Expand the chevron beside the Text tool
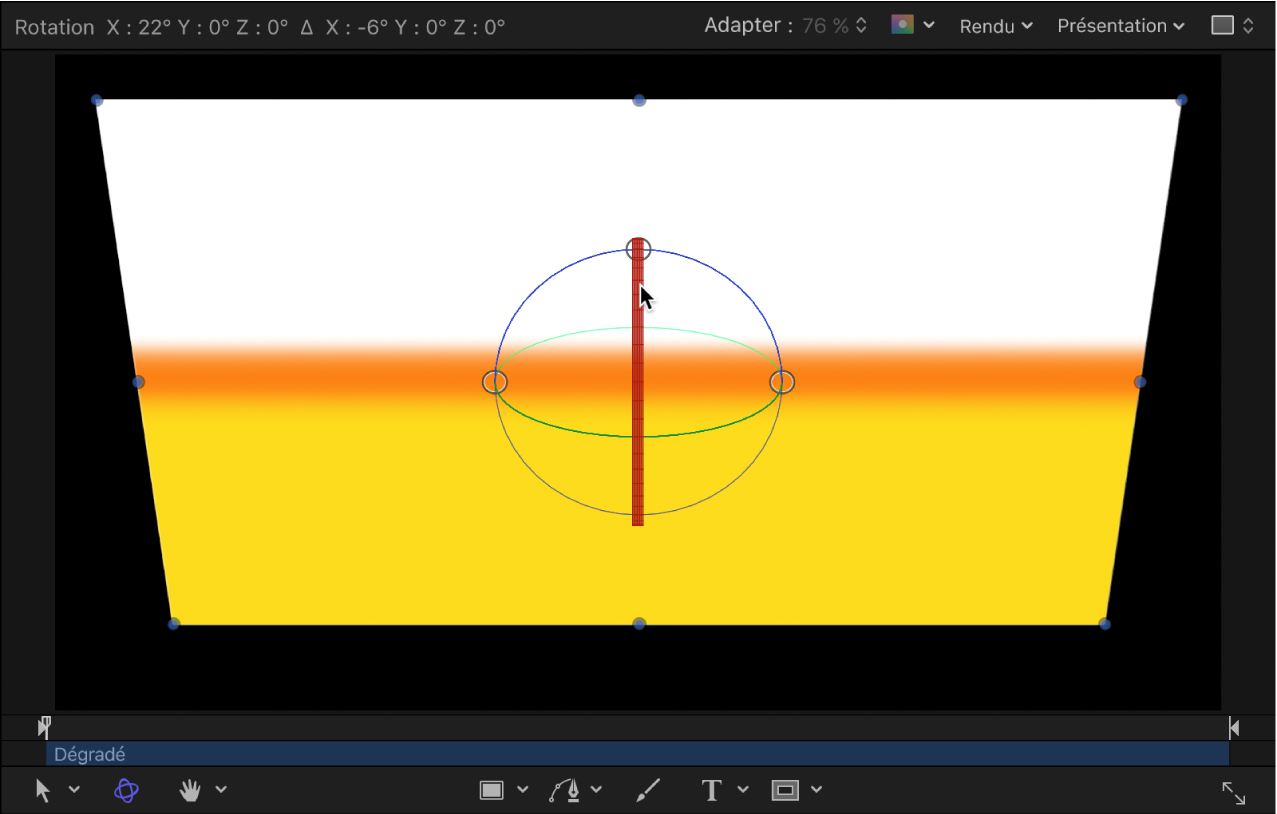The image size is (1277, 814). 743,790
